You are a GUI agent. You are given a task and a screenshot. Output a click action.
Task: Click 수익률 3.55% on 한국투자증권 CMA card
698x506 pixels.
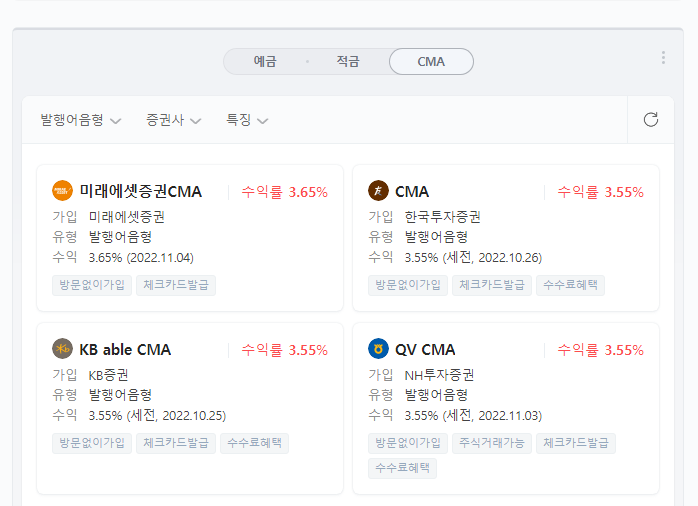pyautogui.click(x=601, y=192)
